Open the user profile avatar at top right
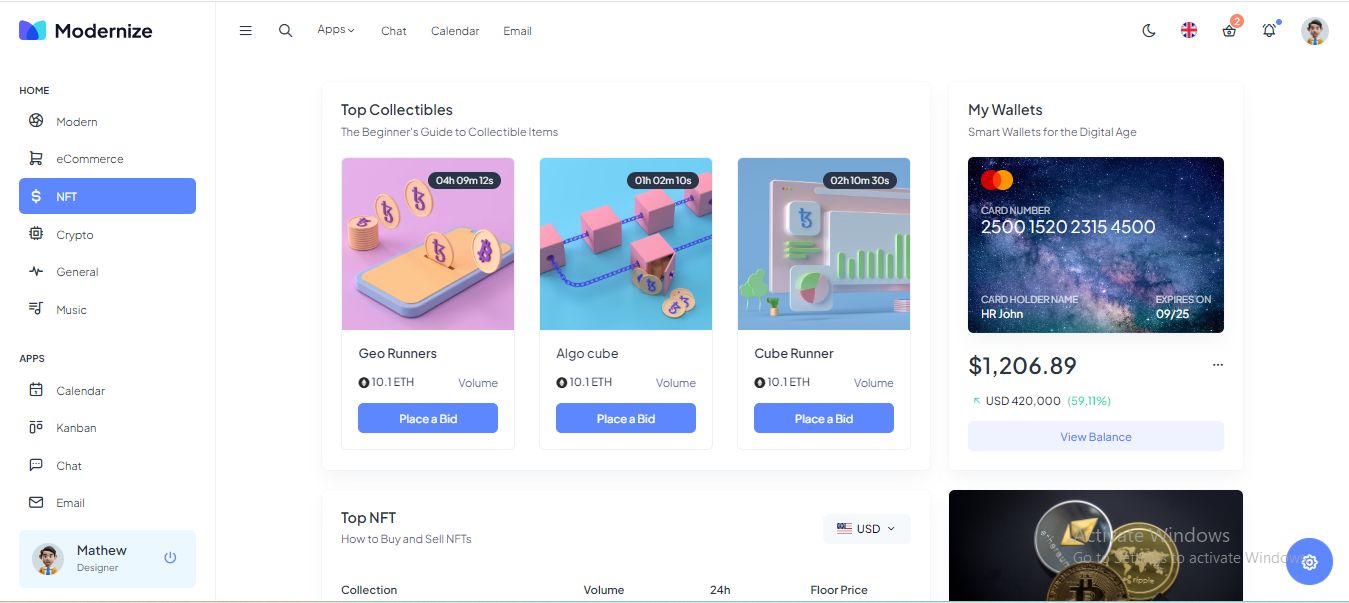Image resolution: width=1349 pixels, height=603 pixels. (x=1314, y=31)
